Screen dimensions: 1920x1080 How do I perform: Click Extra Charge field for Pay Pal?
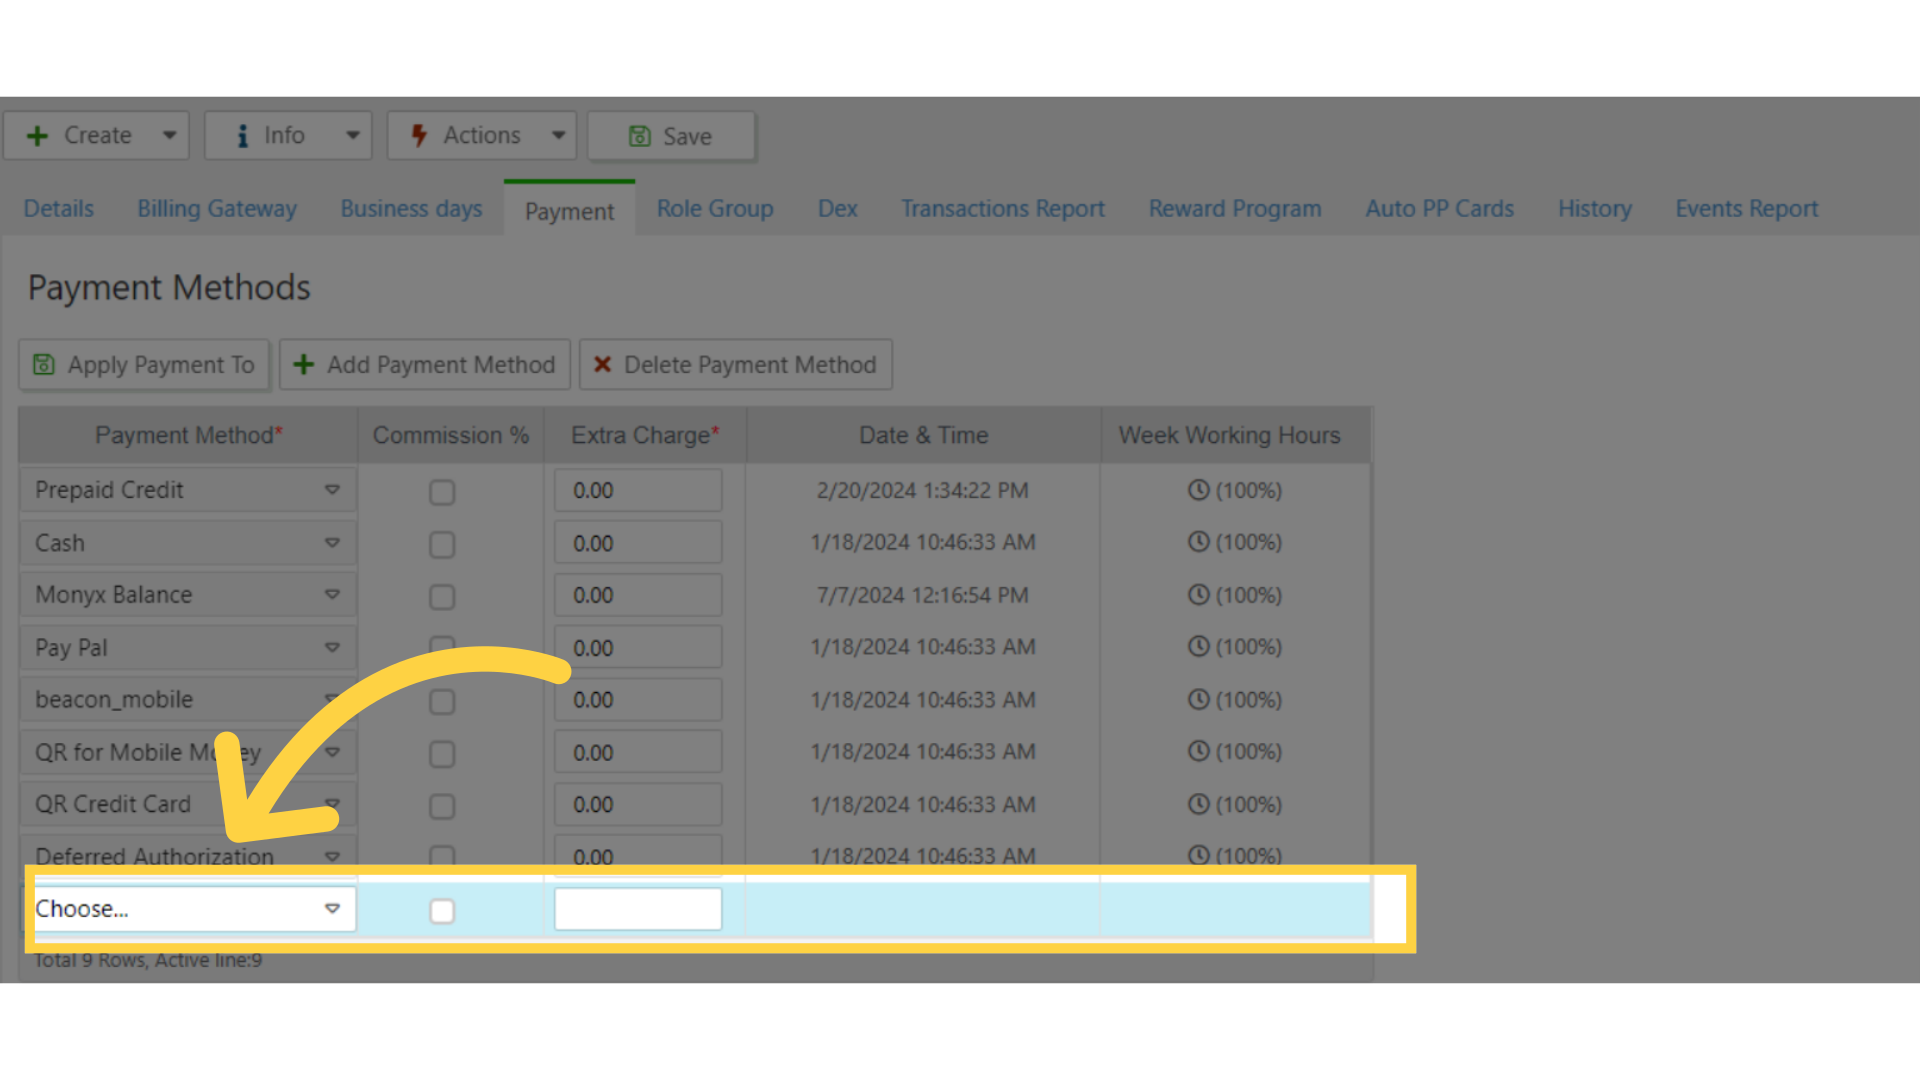pos(638,648)
